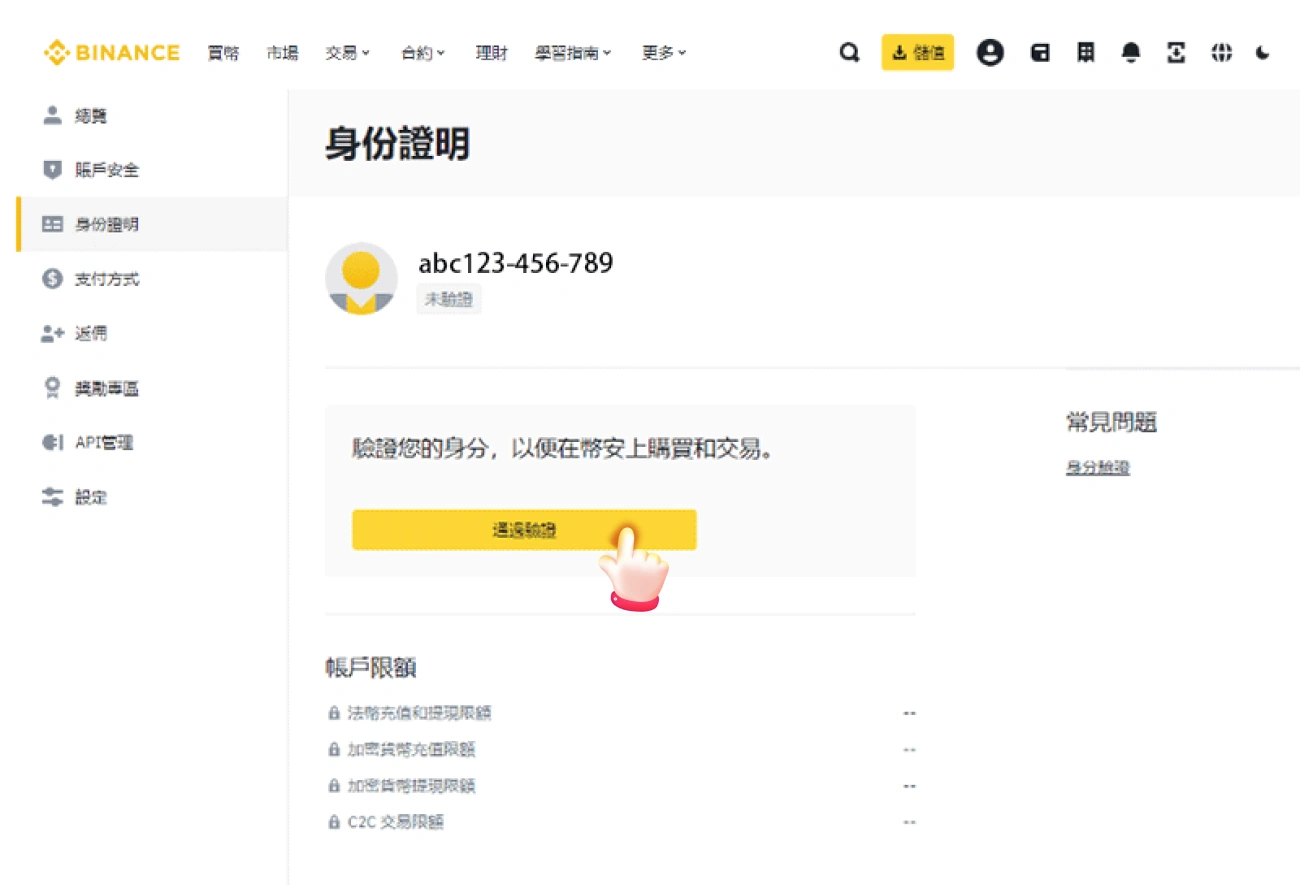Viewport: 1300px width, 886px height.
Task: Expand the 學習指南 dropdown menu
Action: [x=572, y=53]
